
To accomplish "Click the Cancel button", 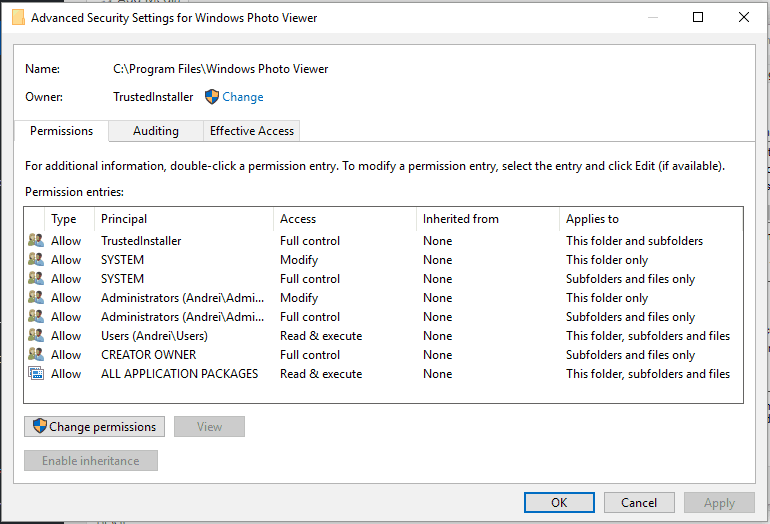I will [639, 503].
